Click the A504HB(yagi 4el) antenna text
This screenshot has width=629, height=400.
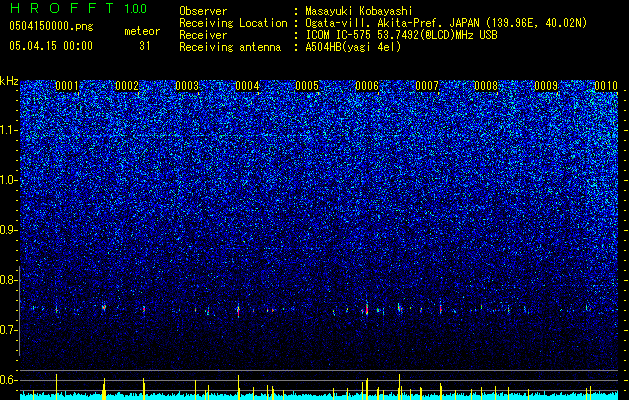coord(353,47)
